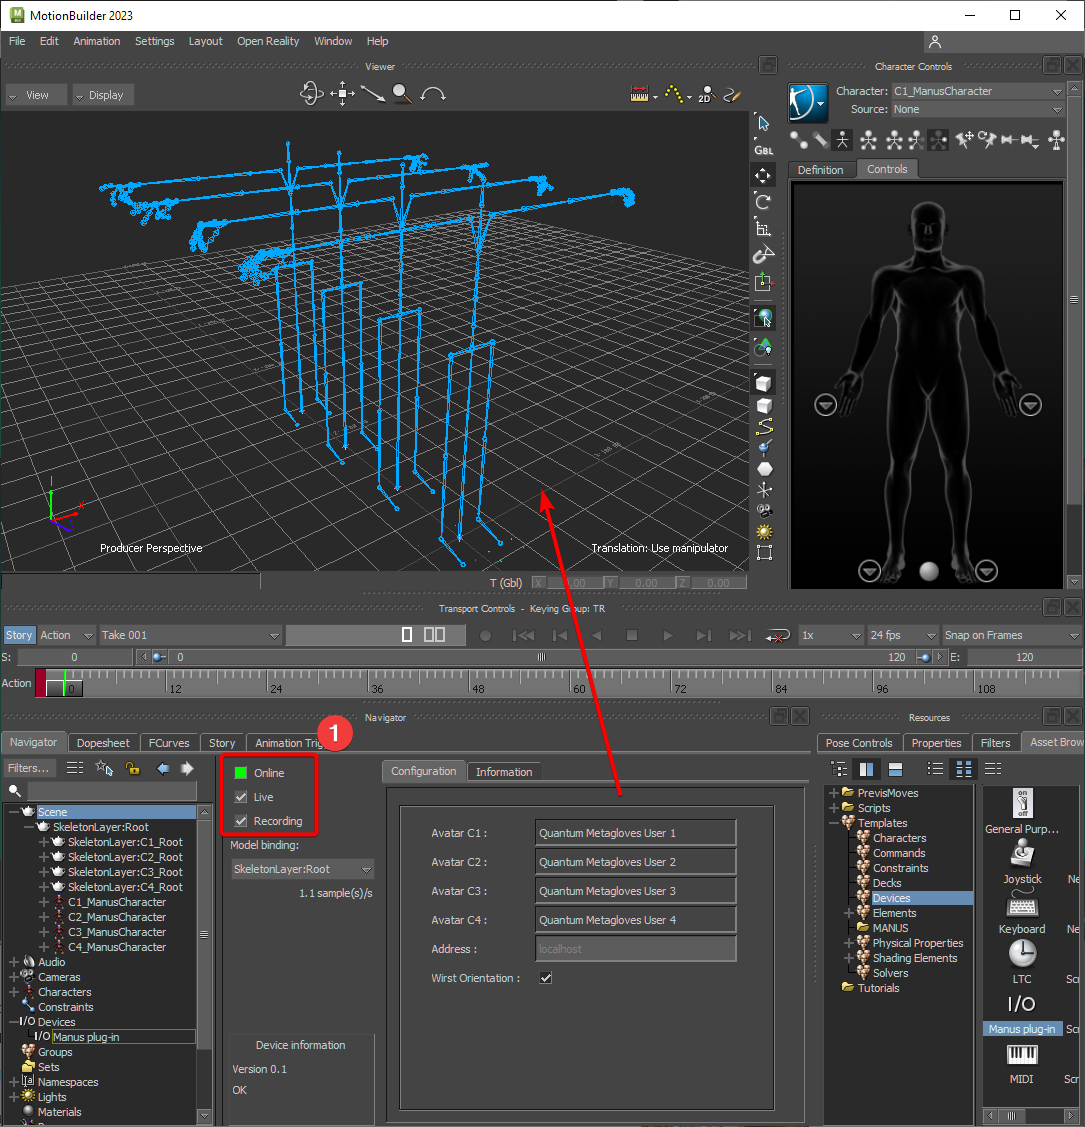1085x1127 pixels.
Task: Click the LTC clock device icon
Action: point(1021,955)
